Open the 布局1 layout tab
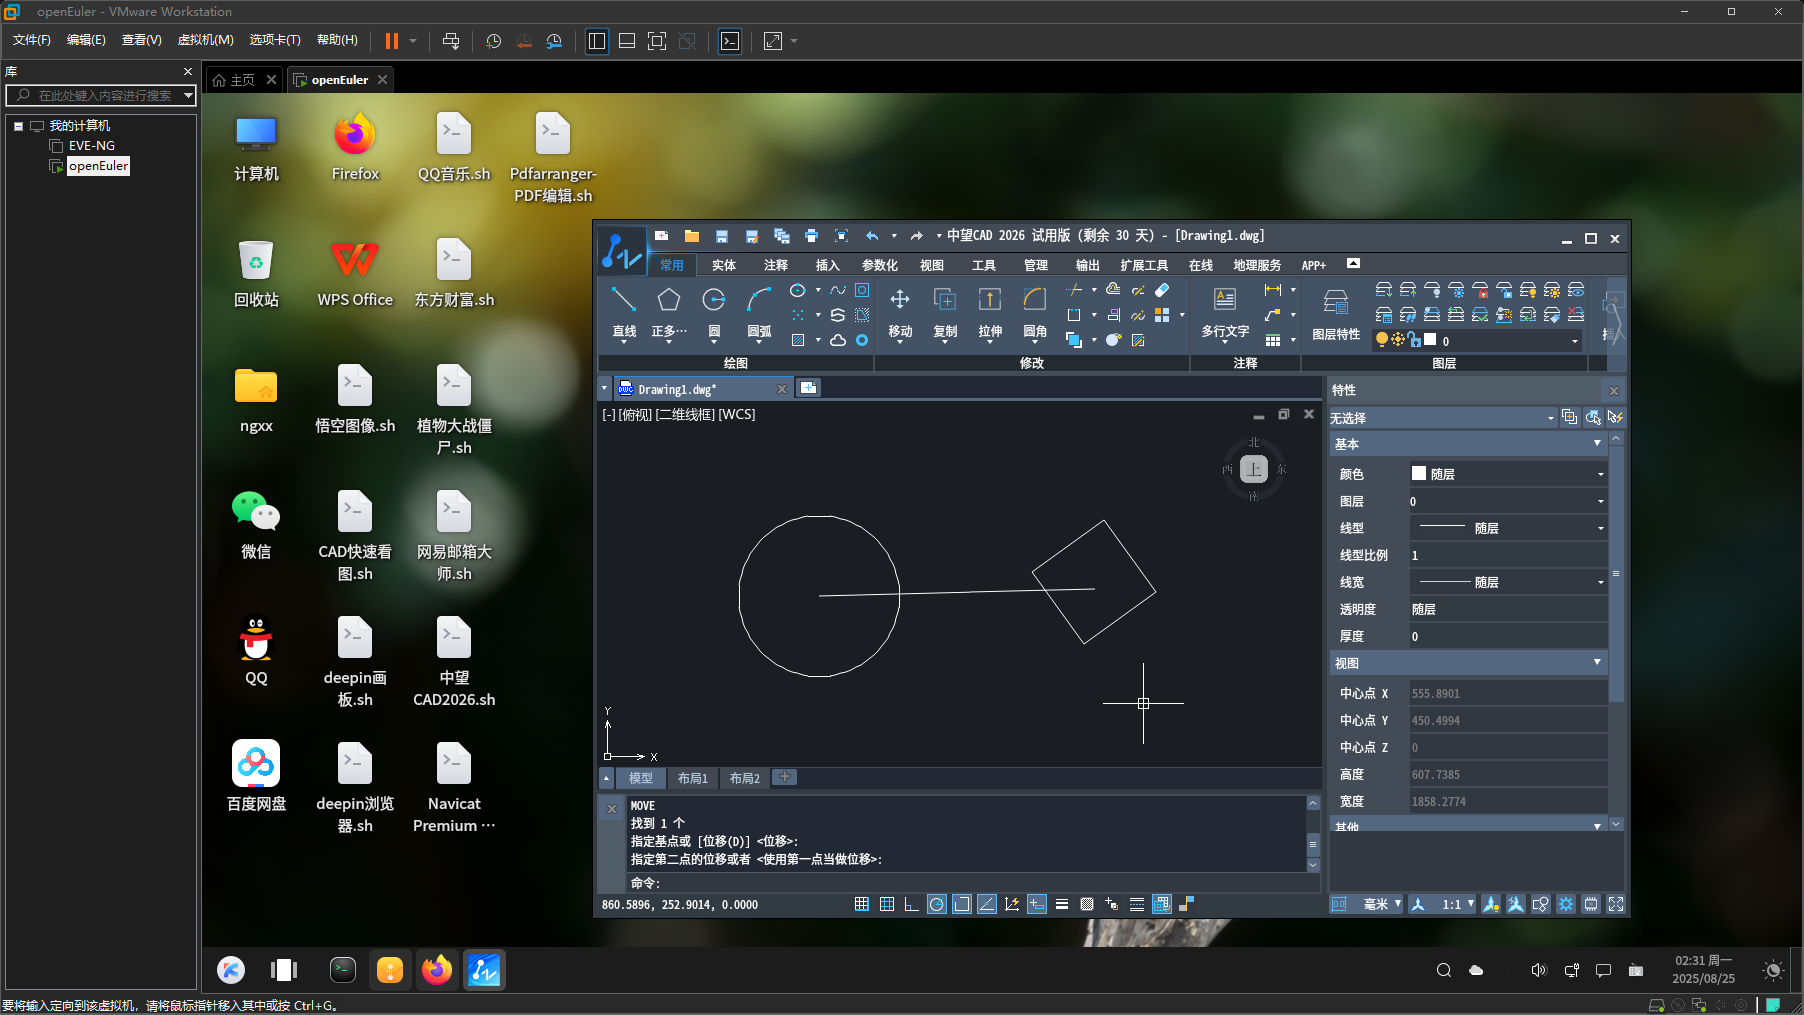1804x1015 pixels. pyautogui.click(x=693, y=778)
